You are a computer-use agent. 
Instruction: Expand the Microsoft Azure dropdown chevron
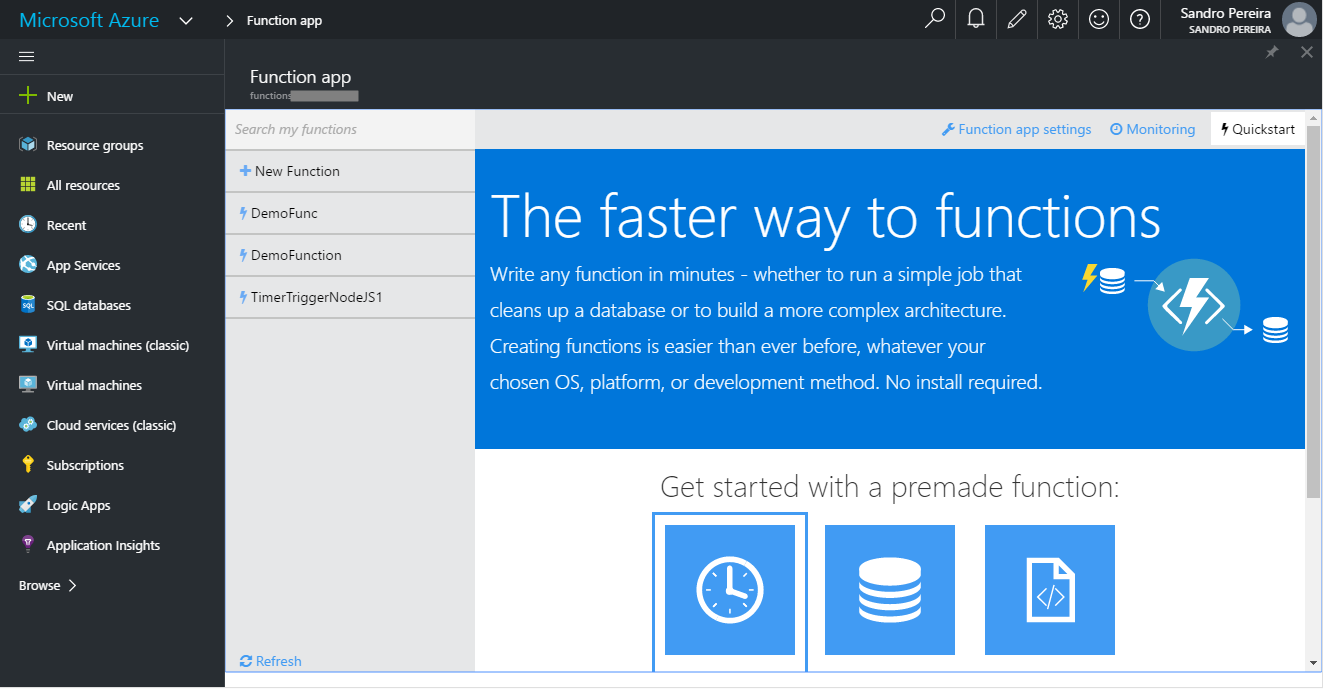pyautogui.click(x=186, y=20)
